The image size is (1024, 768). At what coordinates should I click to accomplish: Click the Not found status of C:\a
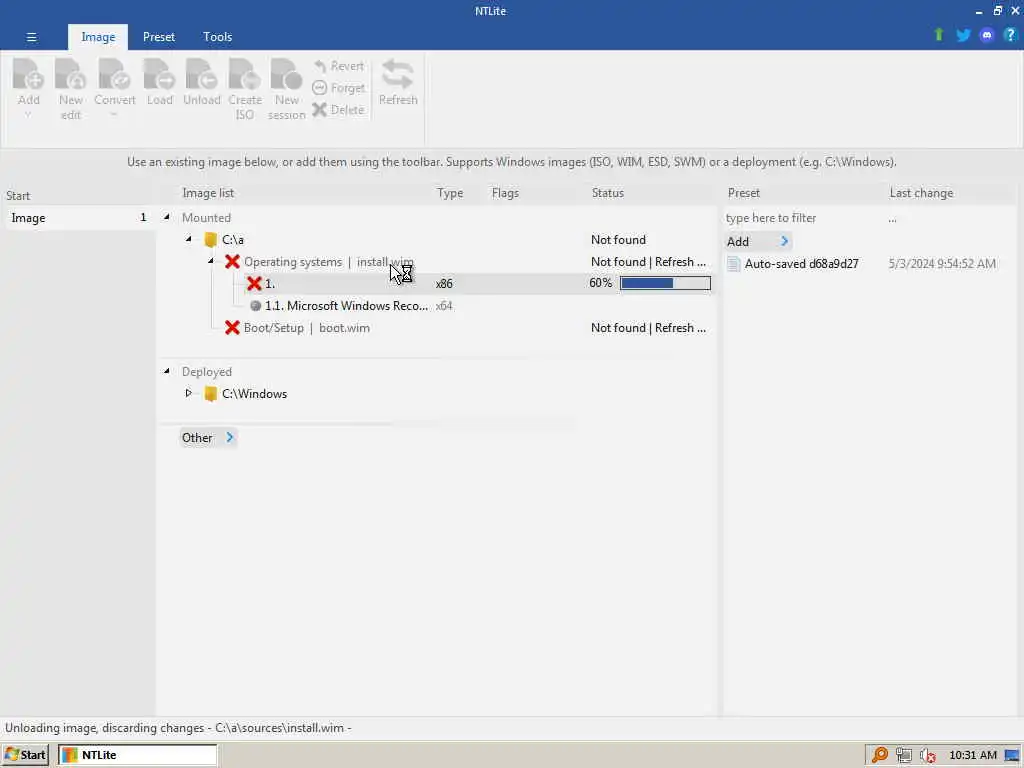pos(618,240)
